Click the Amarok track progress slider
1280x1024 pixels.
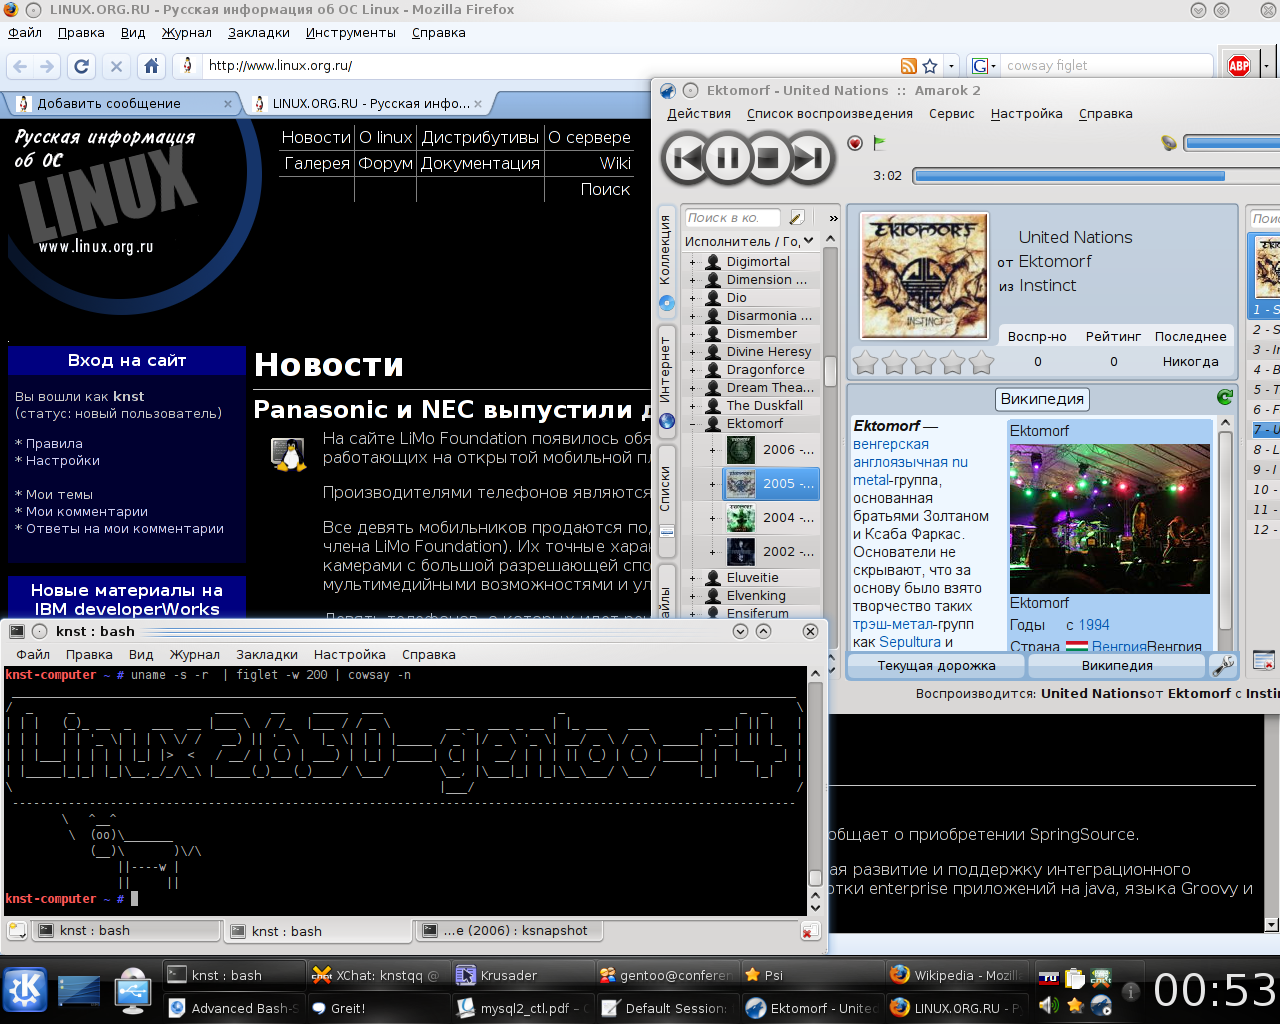[1096, 176]
